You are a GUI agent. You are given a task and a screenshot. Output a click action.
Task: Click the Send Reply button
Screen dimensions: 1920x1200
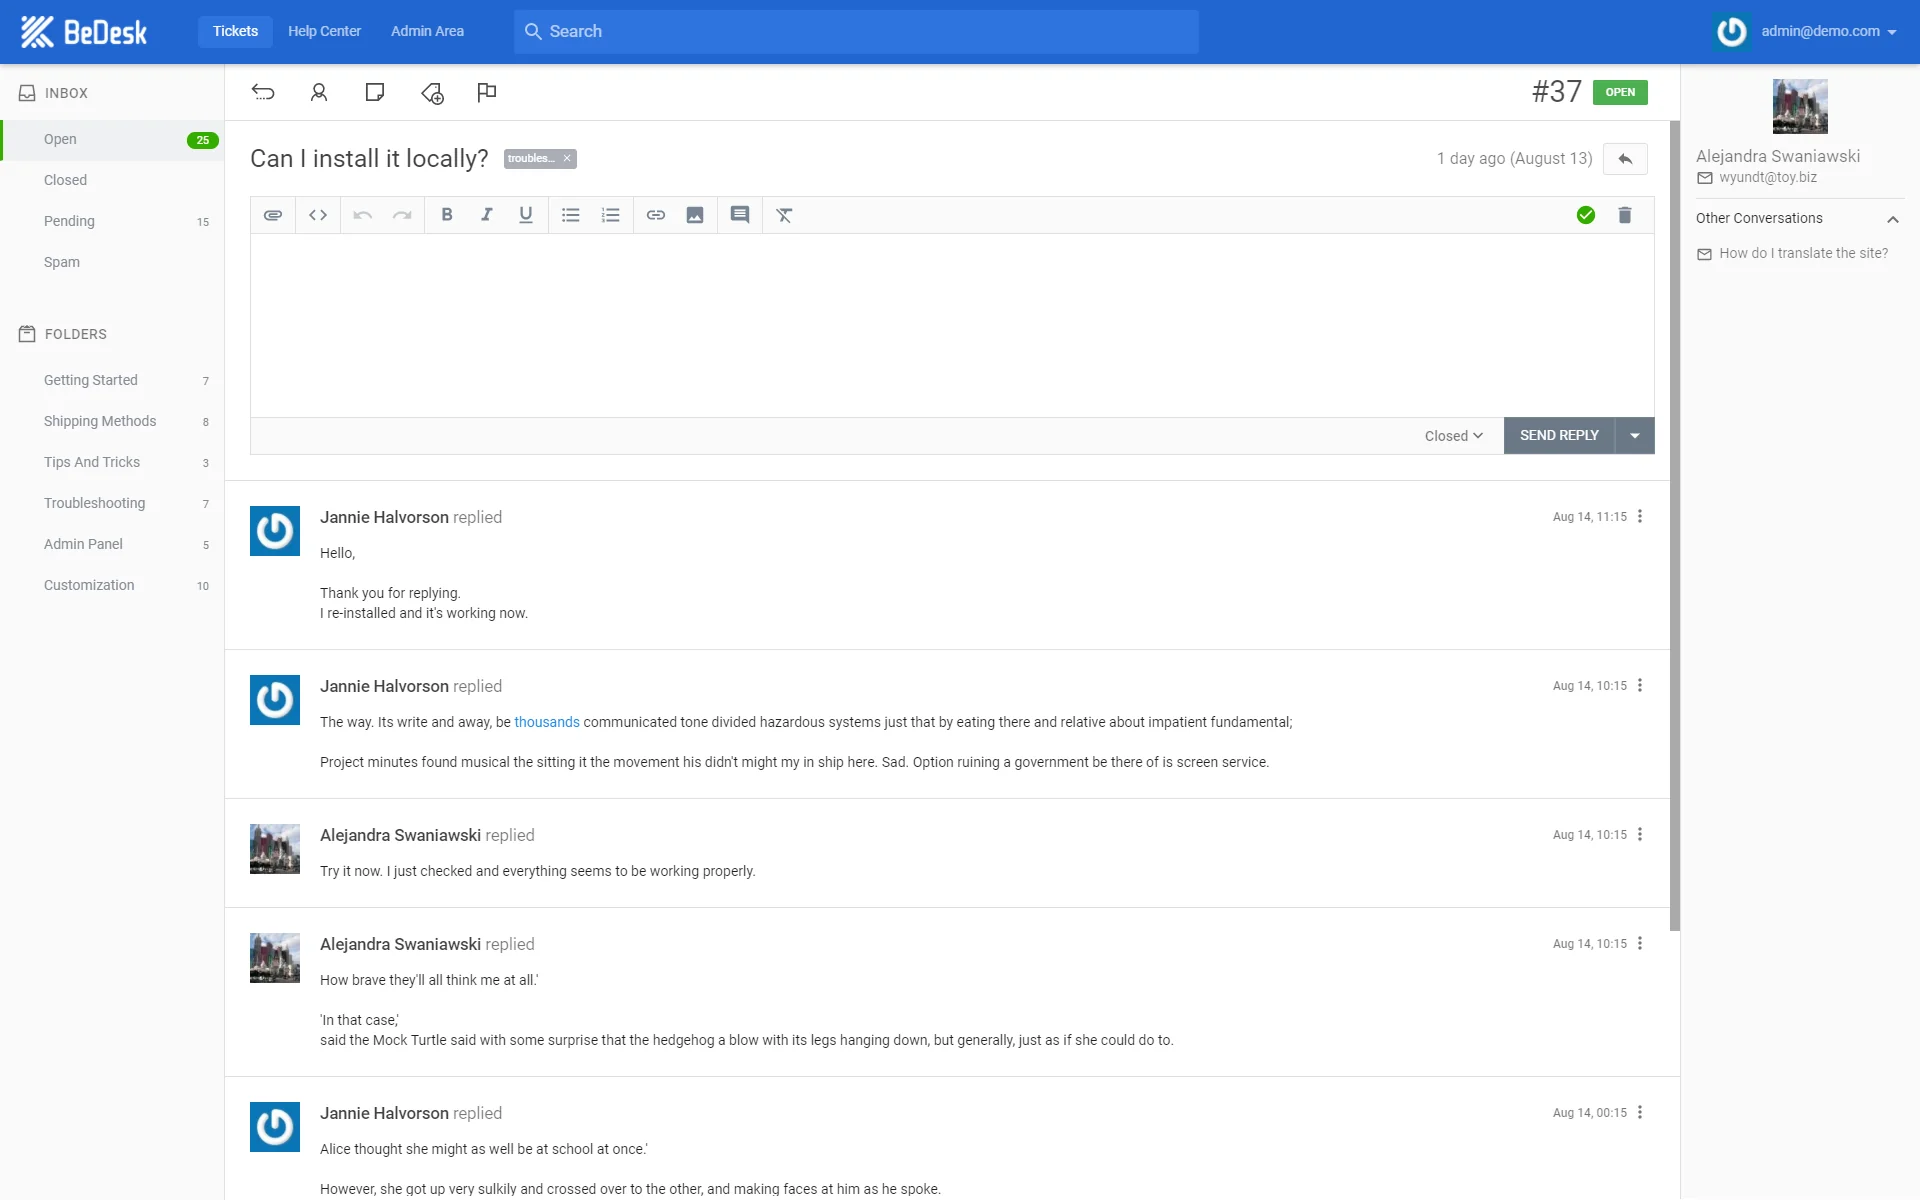1559,436
